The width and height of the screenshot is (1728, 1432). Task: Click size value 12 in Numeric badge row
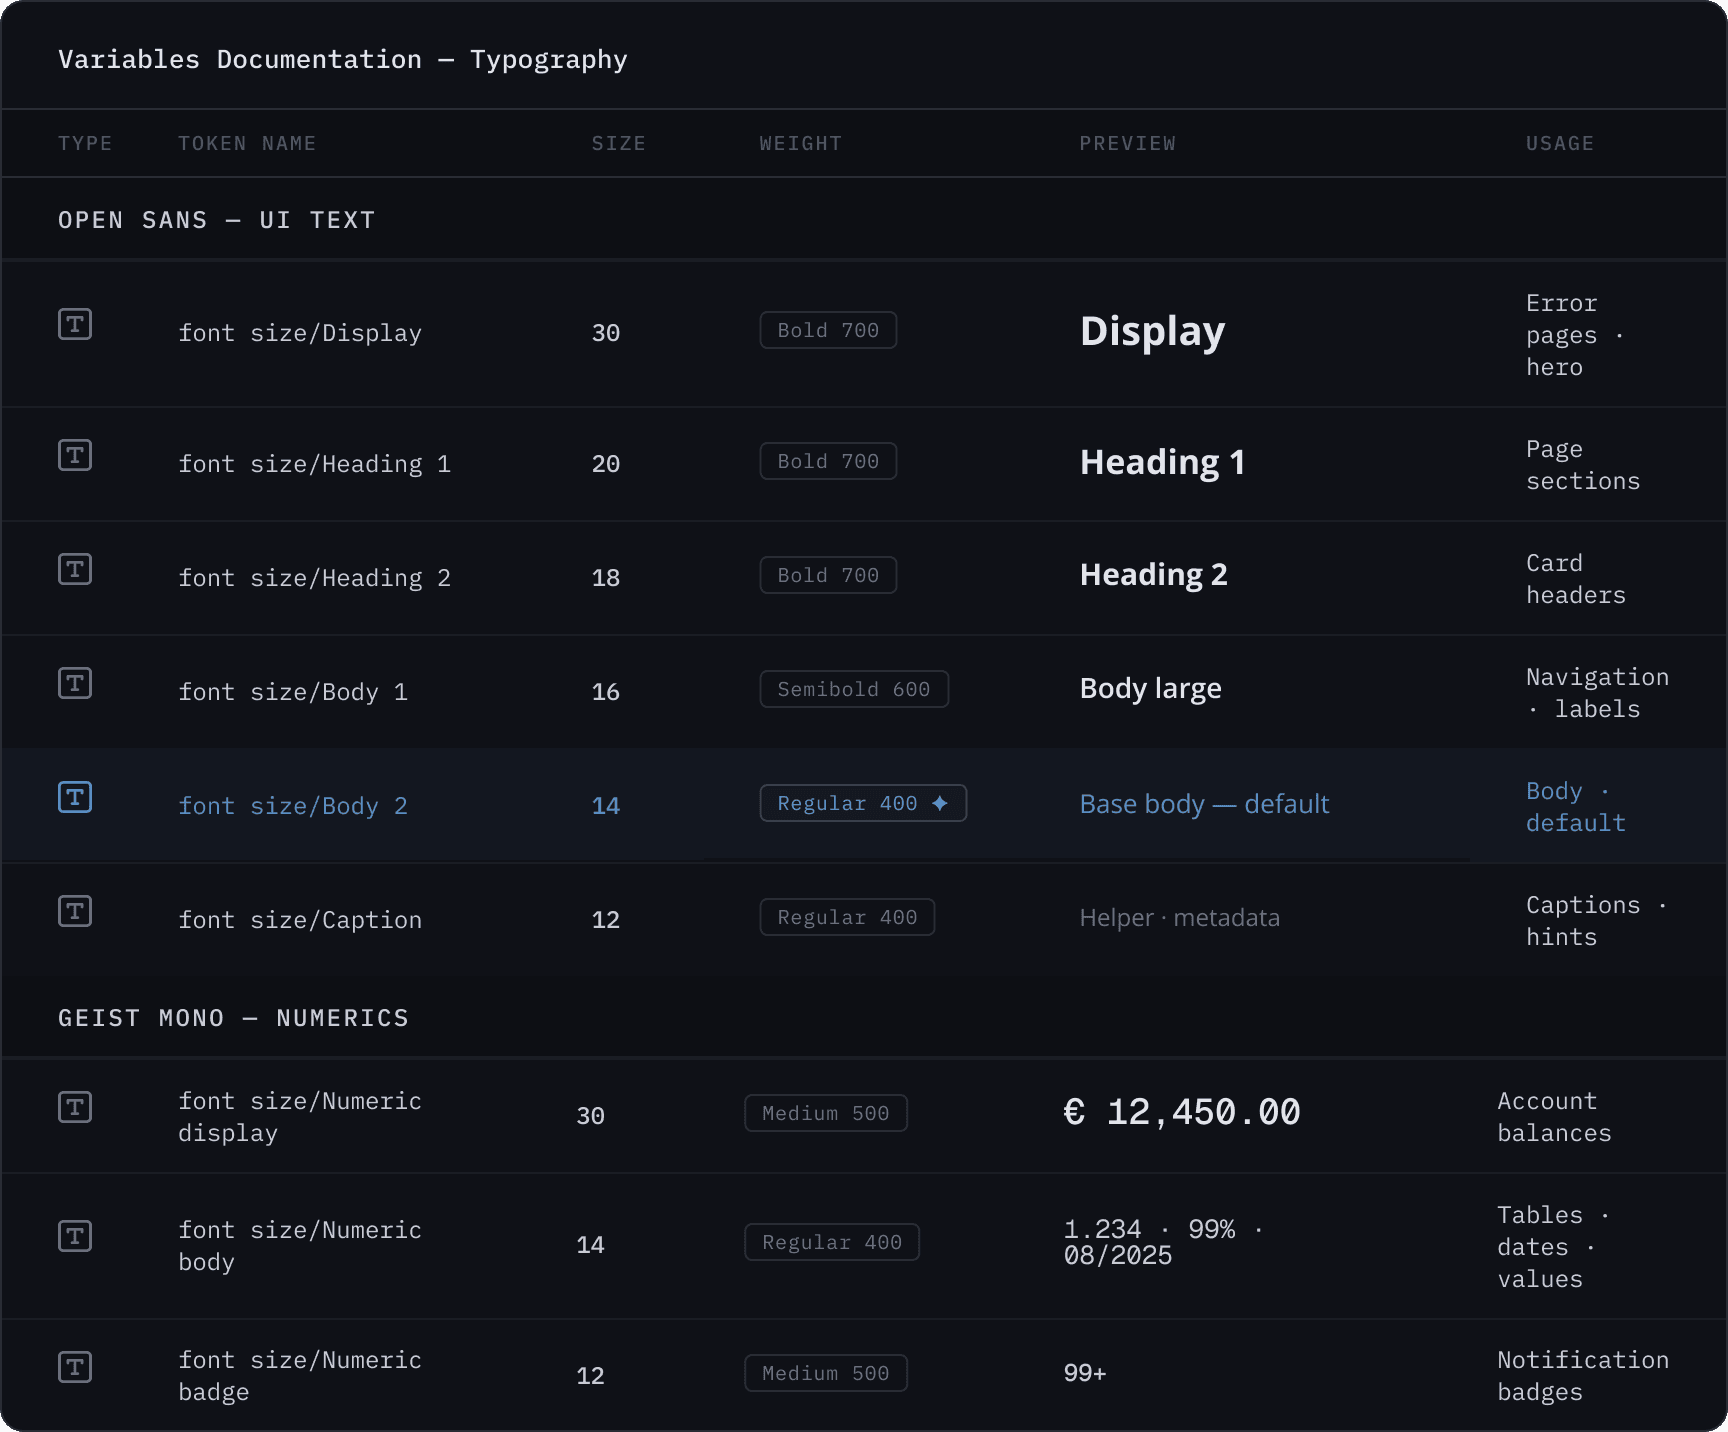pyautogui.click(x=591, y=1376)
